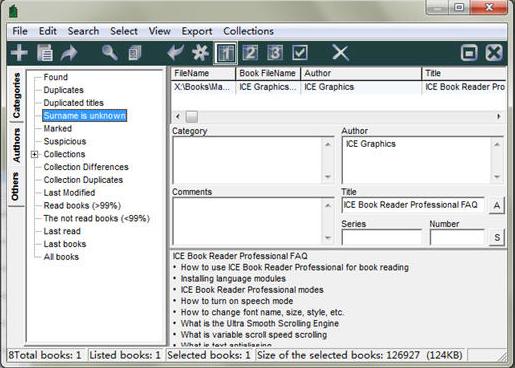515x368 pixels.
Task: Click inside the Category text box
Action: (247, 160)
